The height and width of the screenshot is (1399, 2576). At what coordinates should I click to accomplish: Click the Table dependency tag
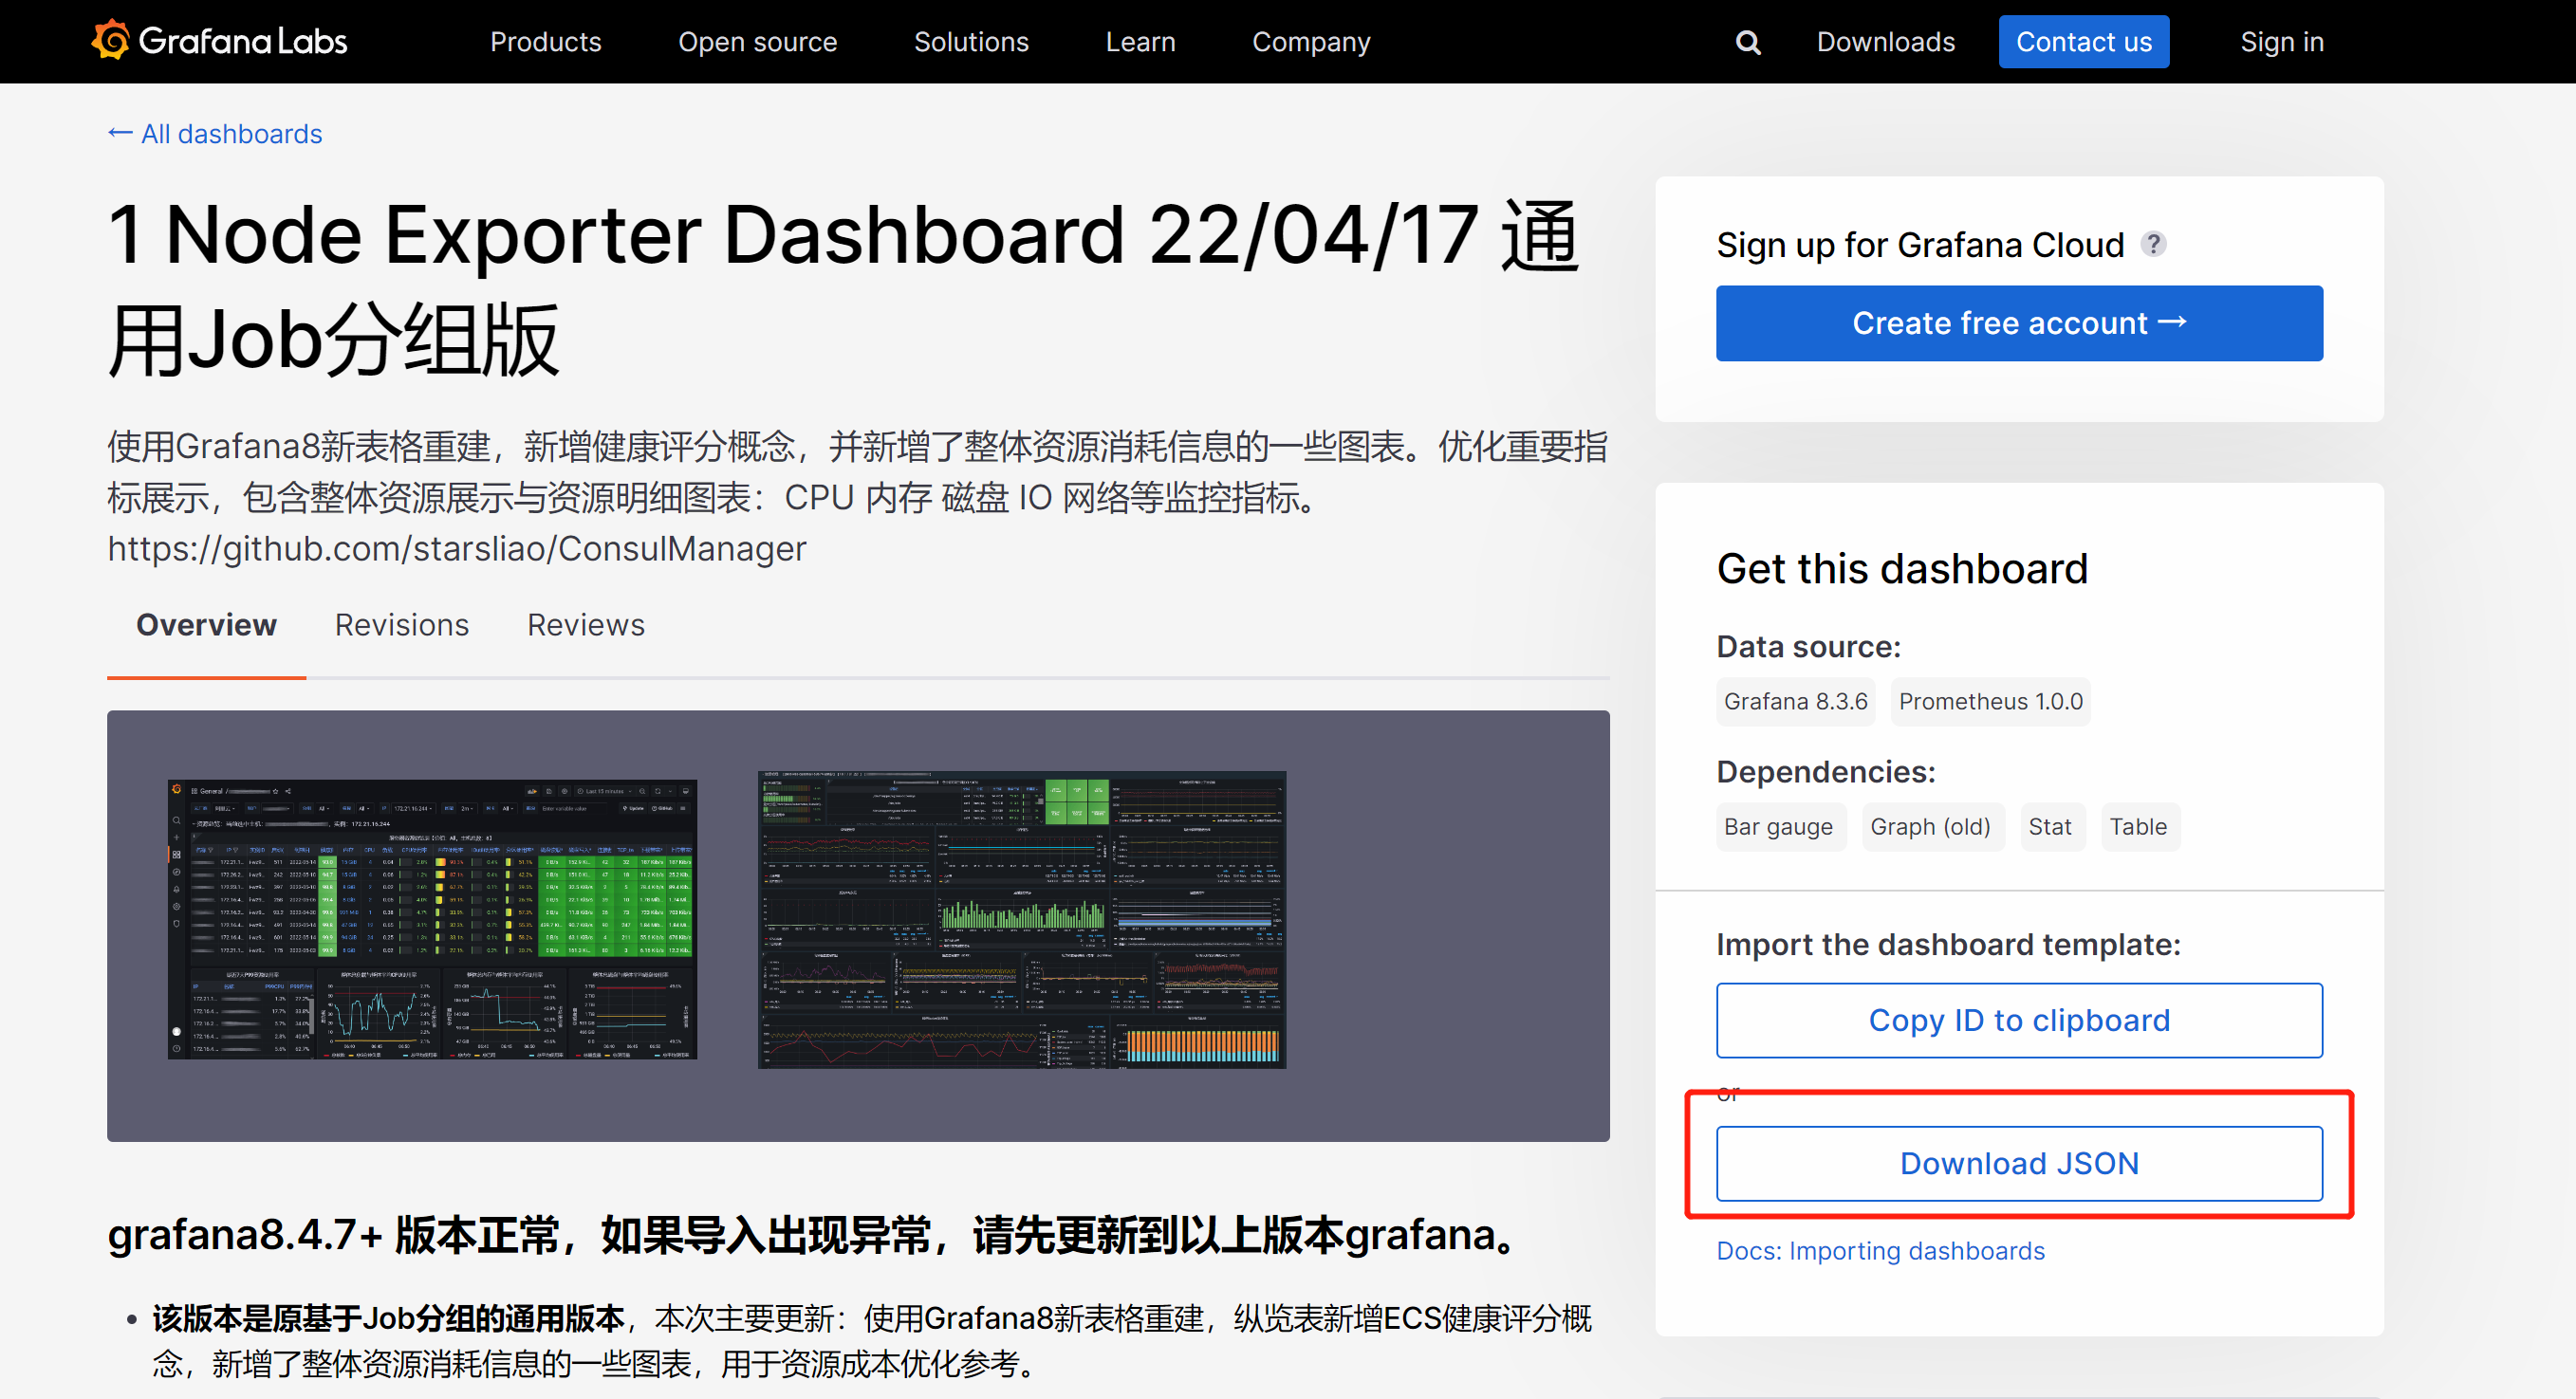[2138, 827]
